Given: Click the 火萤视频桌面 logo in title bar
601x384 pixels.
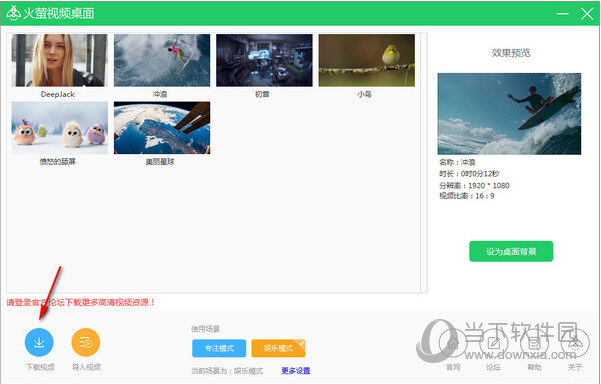Looking at the screenshot, I should click(14, 13).
